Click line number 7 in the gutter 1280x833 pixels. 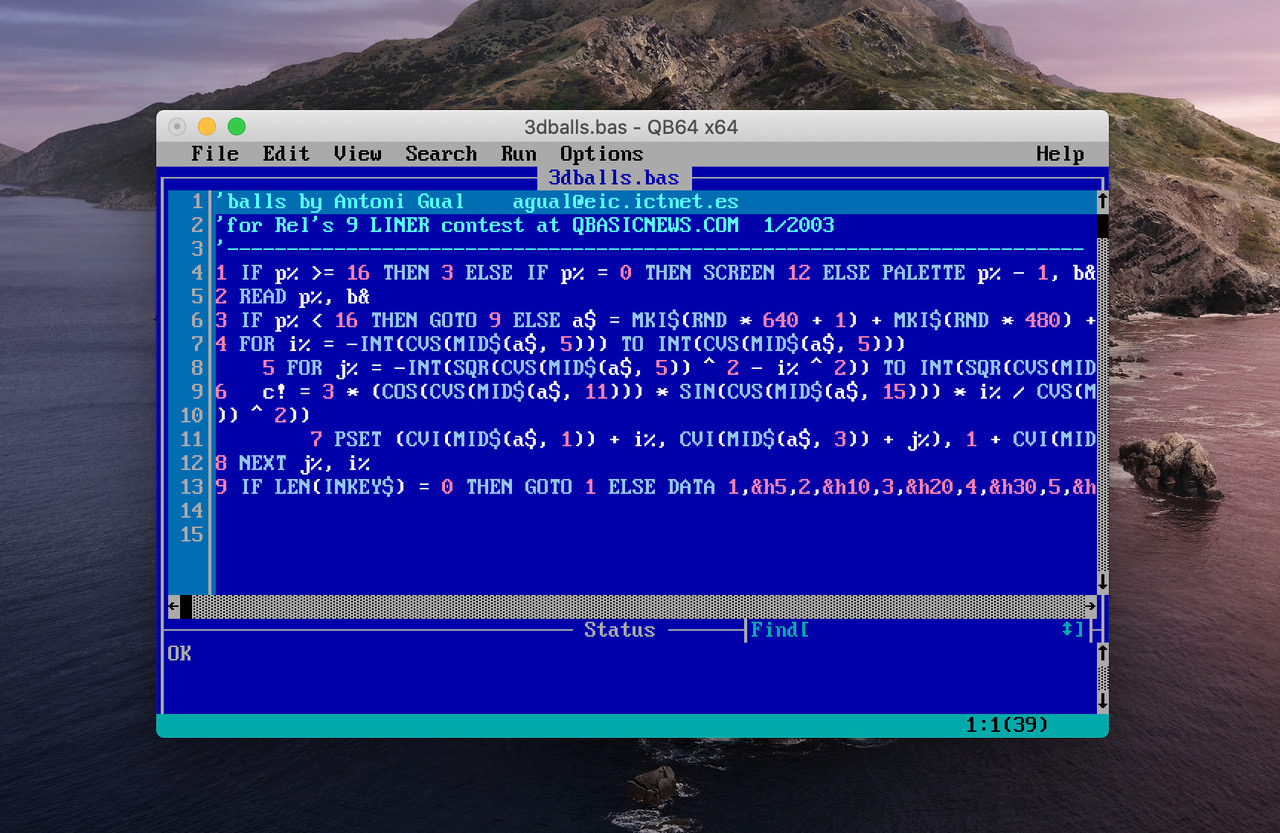click(197, 344)
